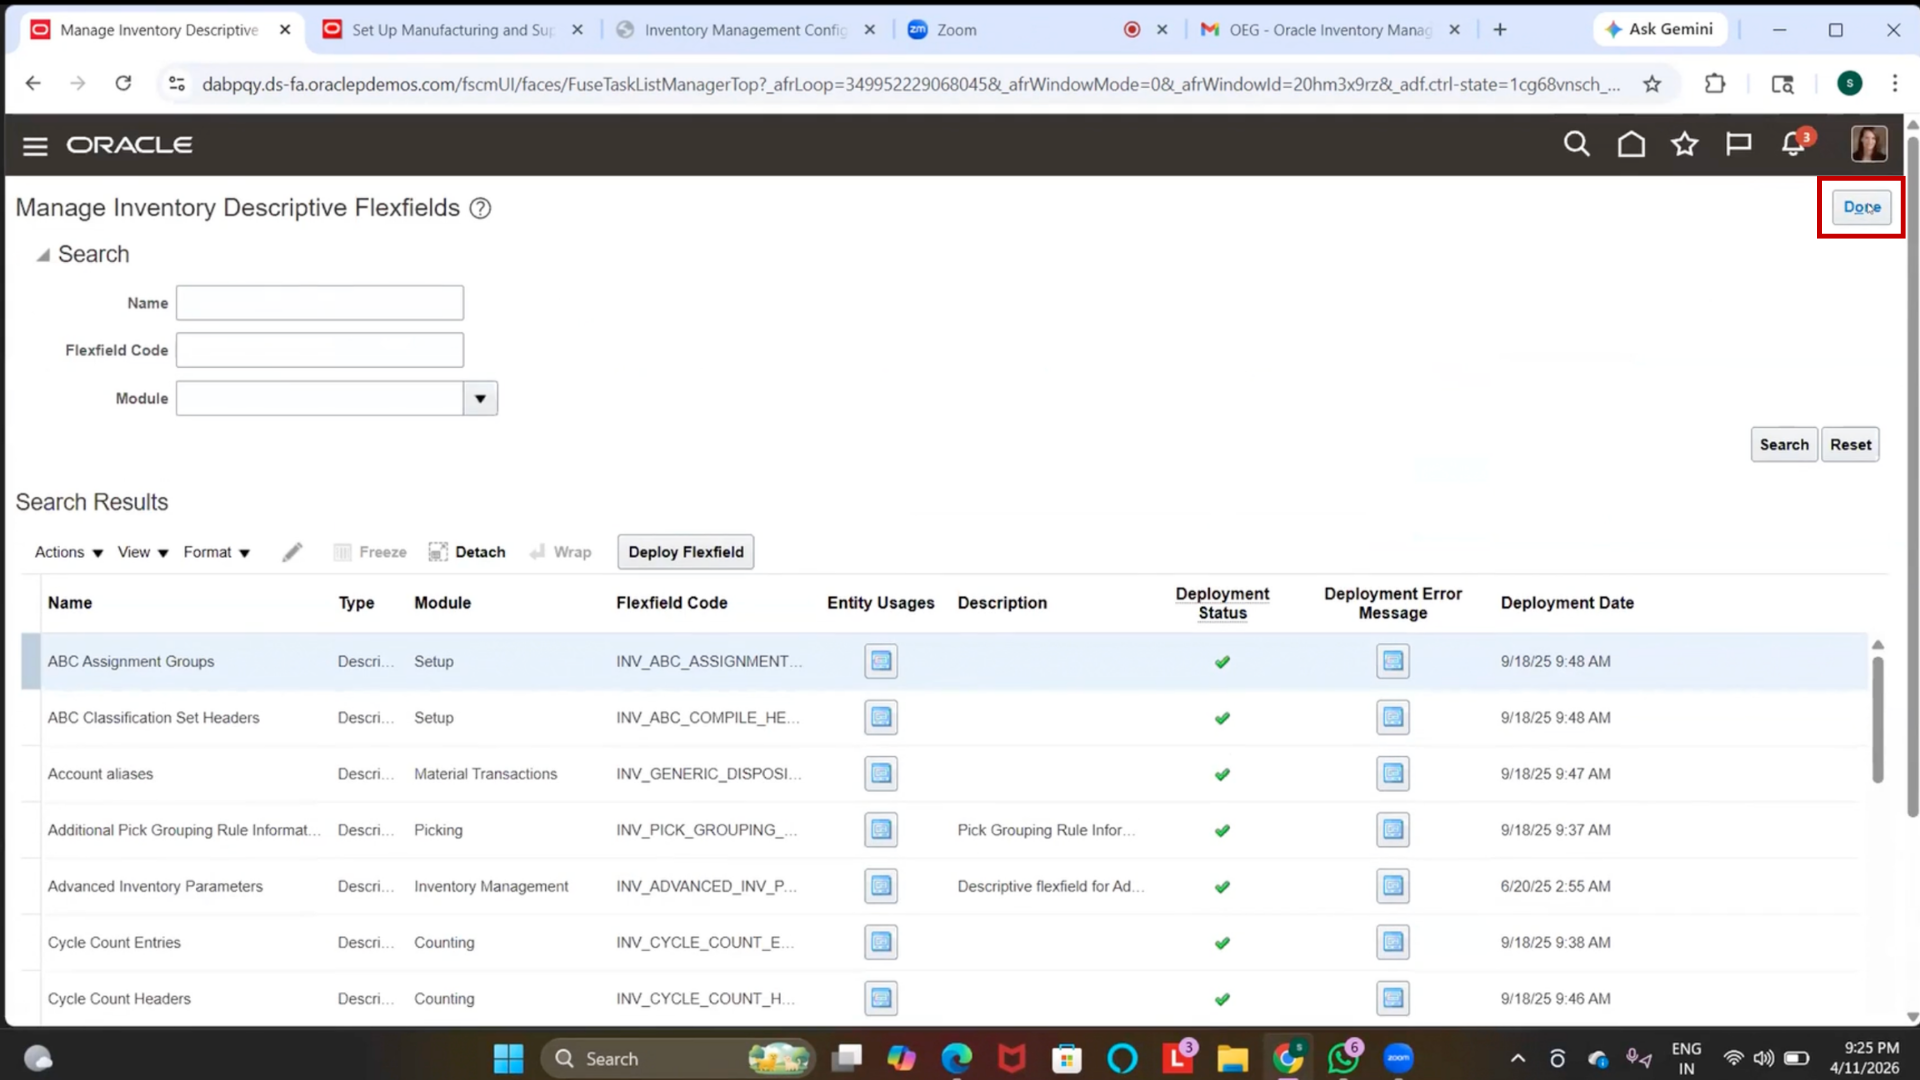View deployment error message for ABC Classification Set Headers
This screenshot has width=1920, height=1080.
tap(1393, 717)
